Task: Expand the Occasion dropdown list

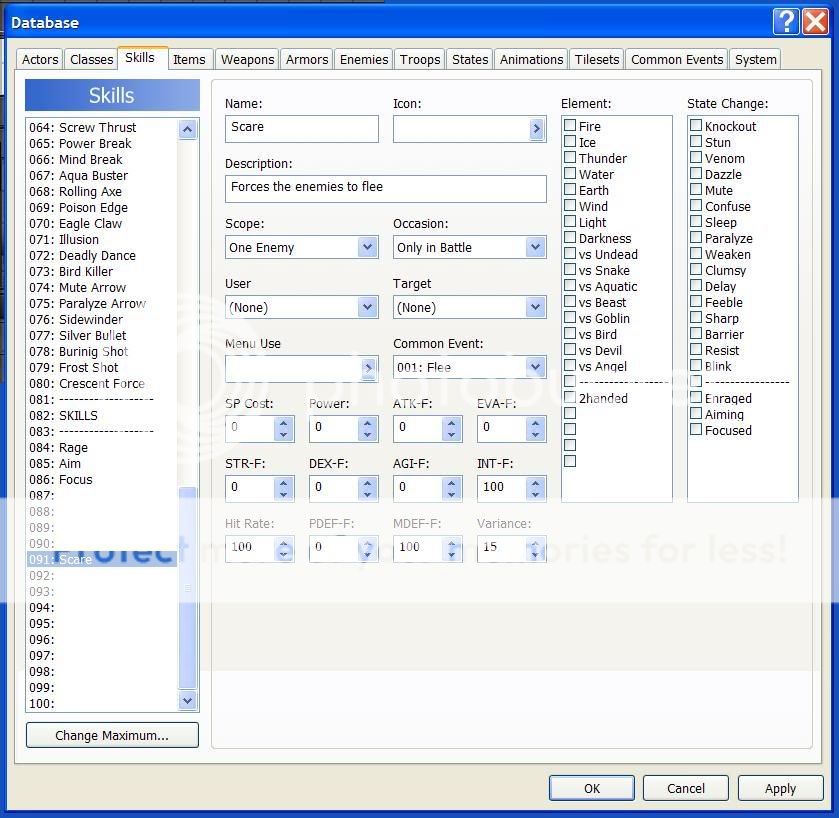Action: [535, 247]
